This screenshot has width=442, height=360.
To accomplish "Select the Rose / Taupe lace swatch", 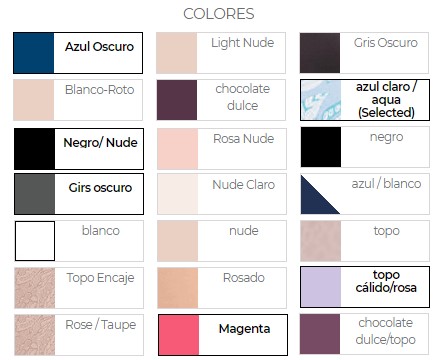I will pos(79,335).
